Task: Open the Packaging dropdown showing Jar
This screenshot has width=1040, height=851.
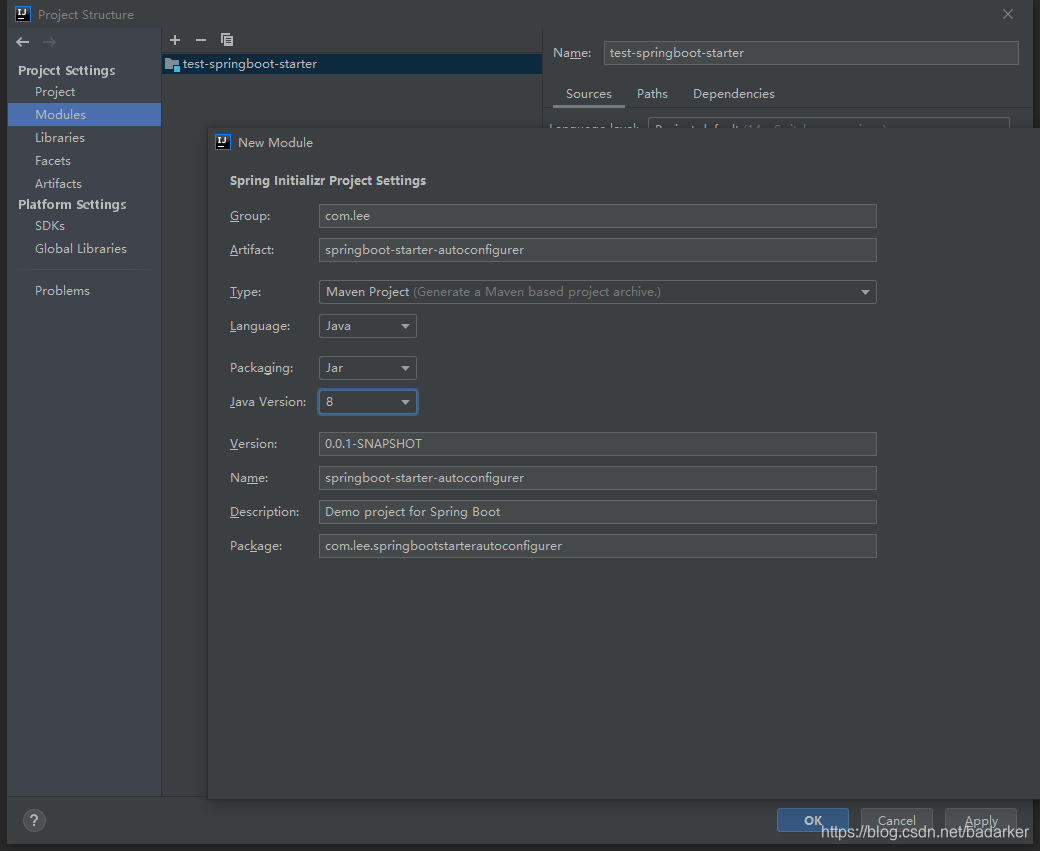Action: tap(367, 367)
